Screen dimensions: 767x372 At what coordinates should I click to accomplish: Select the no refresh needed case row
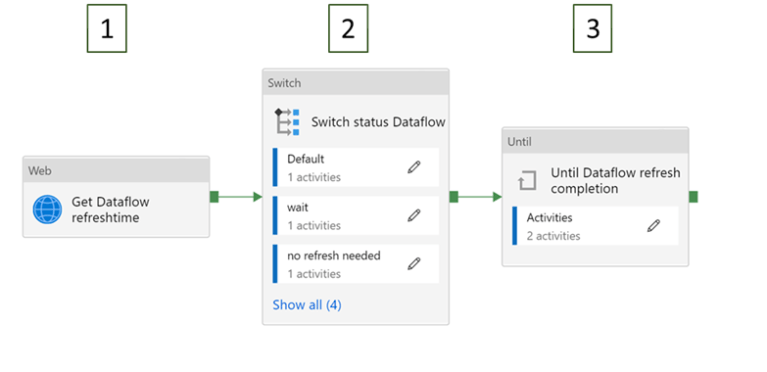click(356, 264)
